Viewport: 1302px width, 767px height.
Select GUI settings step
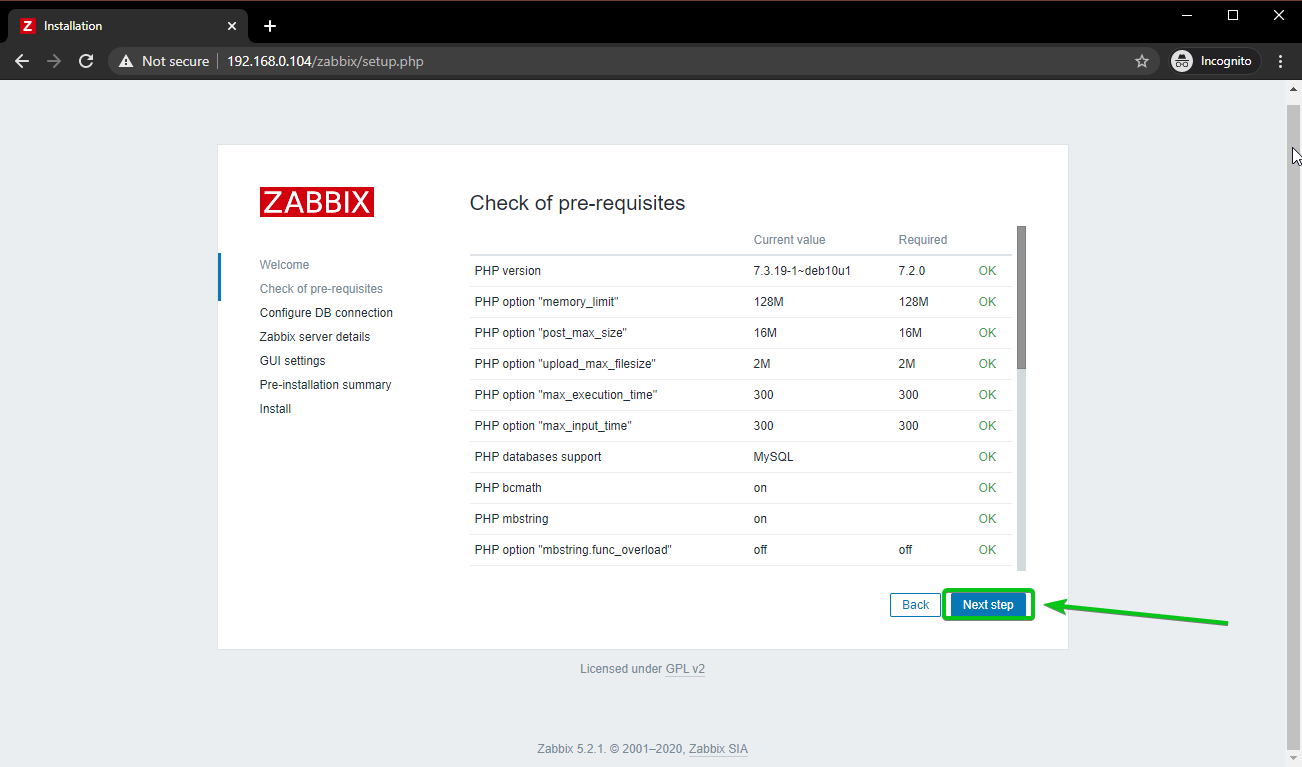pyautogui.click(x=293, y=361)
